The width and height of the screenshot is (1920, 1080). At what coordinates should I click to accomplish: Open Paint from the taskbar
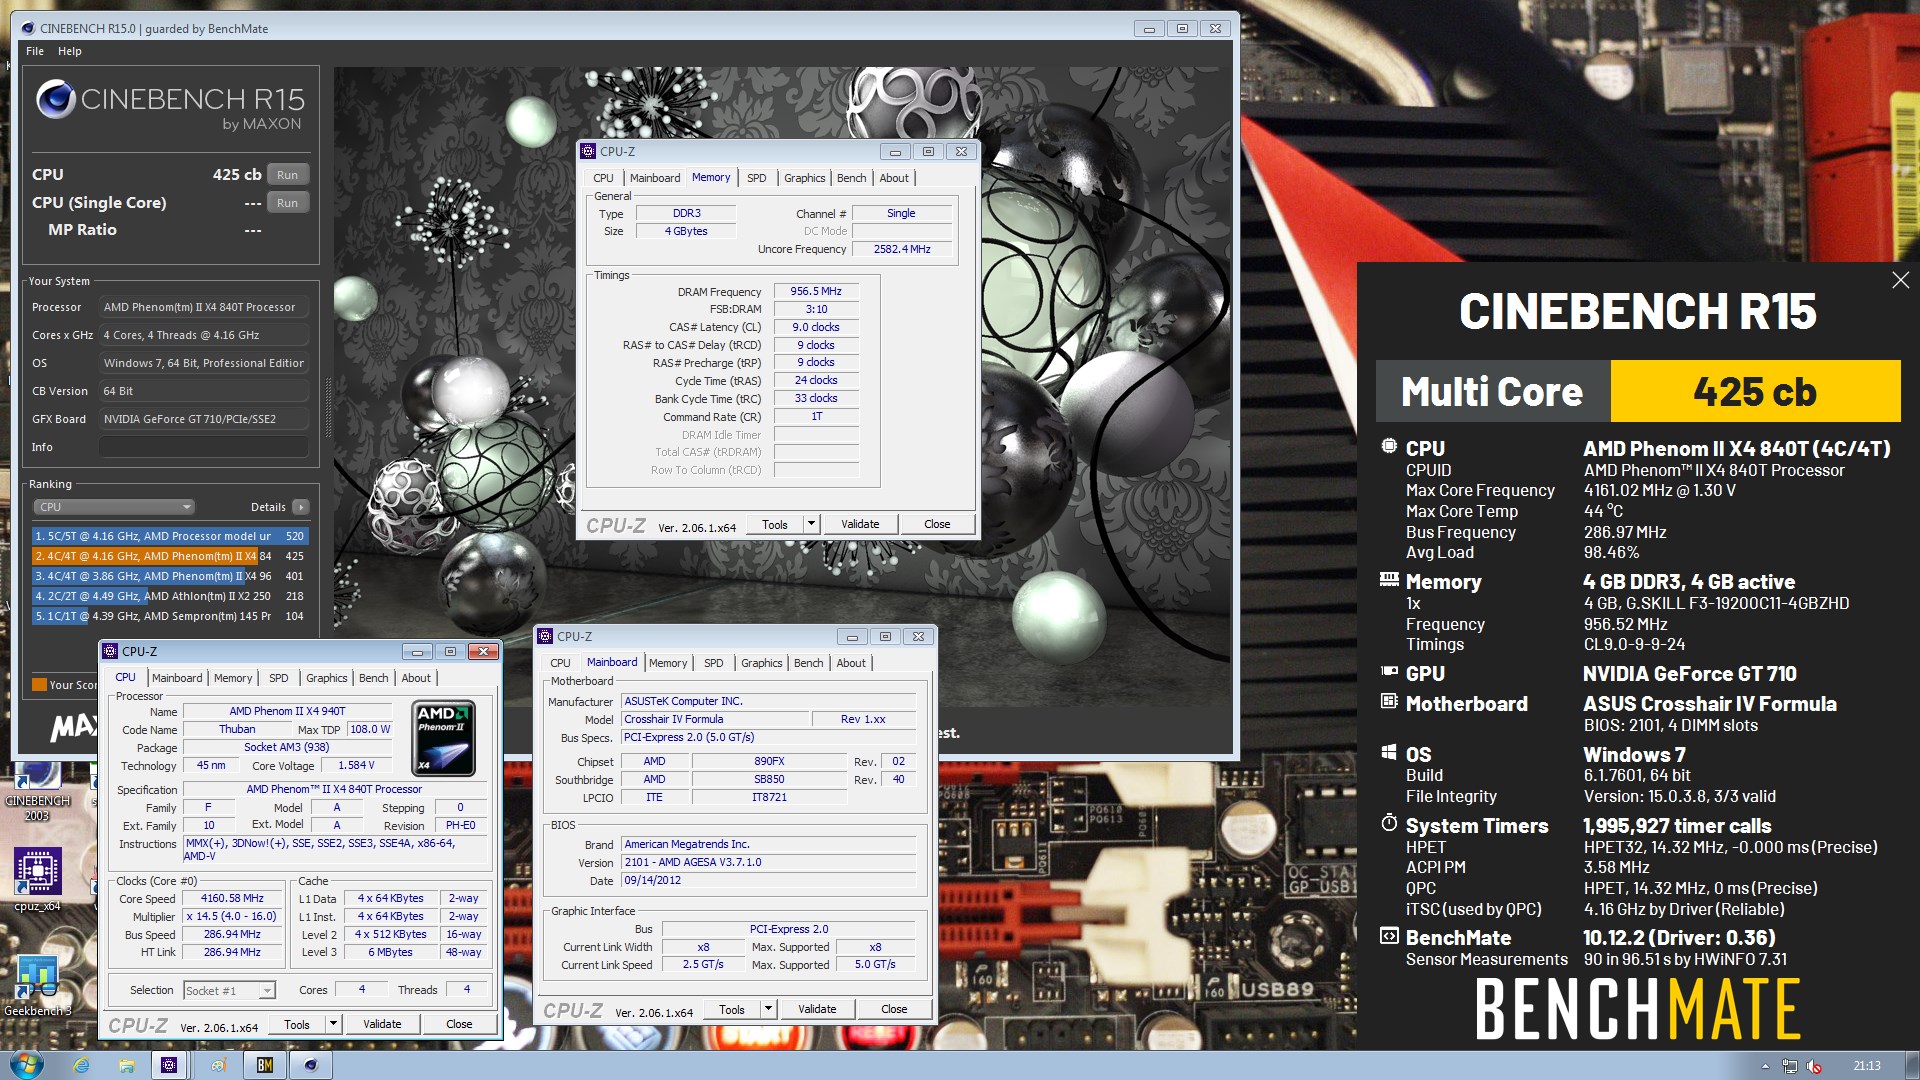(x=218, y=1065)
